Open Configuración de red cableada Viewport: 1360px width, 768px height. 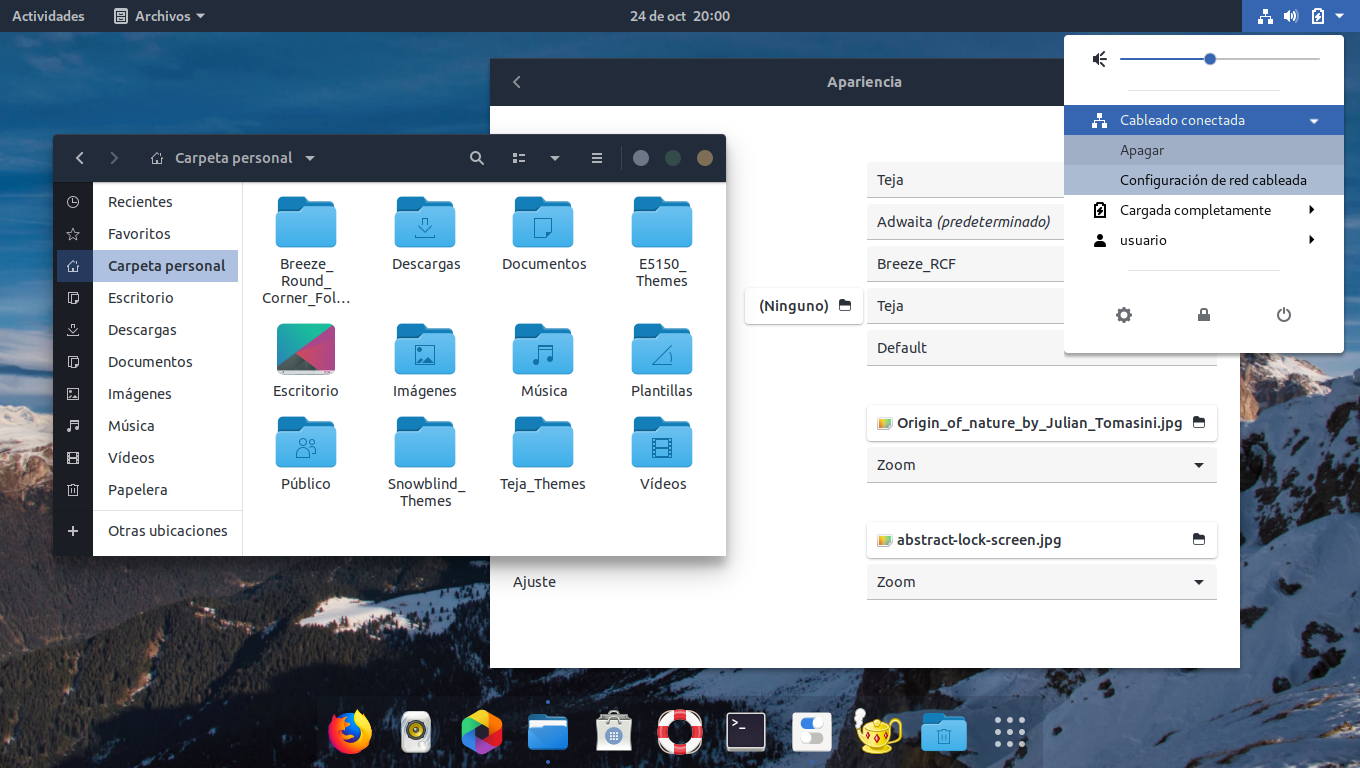(x=1204, y=180)
